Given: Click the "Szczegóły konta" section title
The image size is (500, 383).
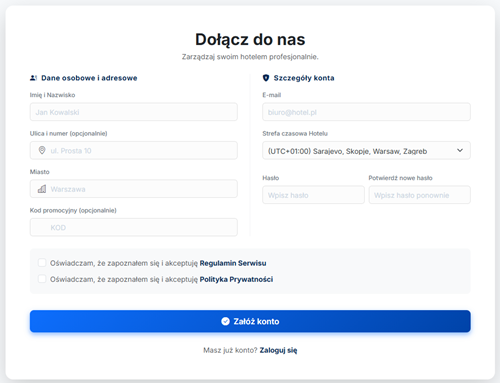Looking at the screenshot, I should coord(304,78).
